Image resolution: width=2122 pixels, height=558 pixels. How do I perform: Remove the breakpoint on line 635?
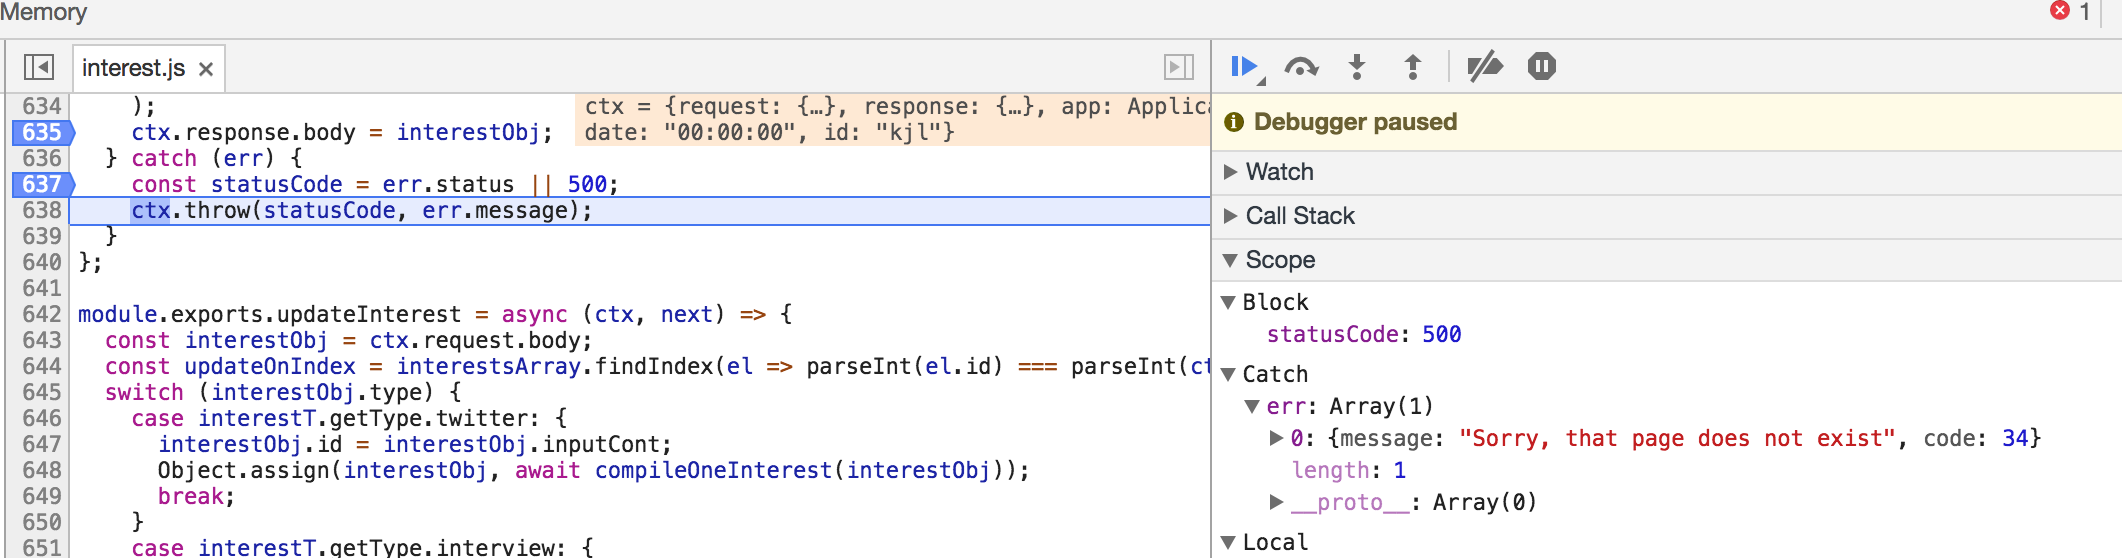pyautogui.click(x=43, y=132)
